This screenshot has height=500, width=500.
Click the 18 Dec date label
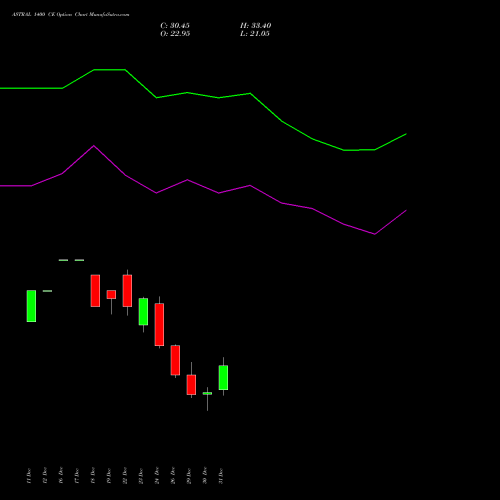pos(93,476)
